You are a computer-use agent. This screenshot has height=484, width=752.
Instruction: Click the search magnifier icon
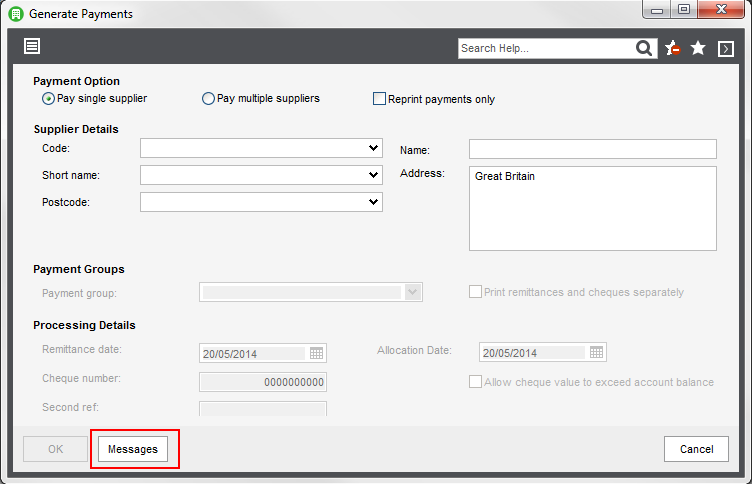click(x=644, y=48)
